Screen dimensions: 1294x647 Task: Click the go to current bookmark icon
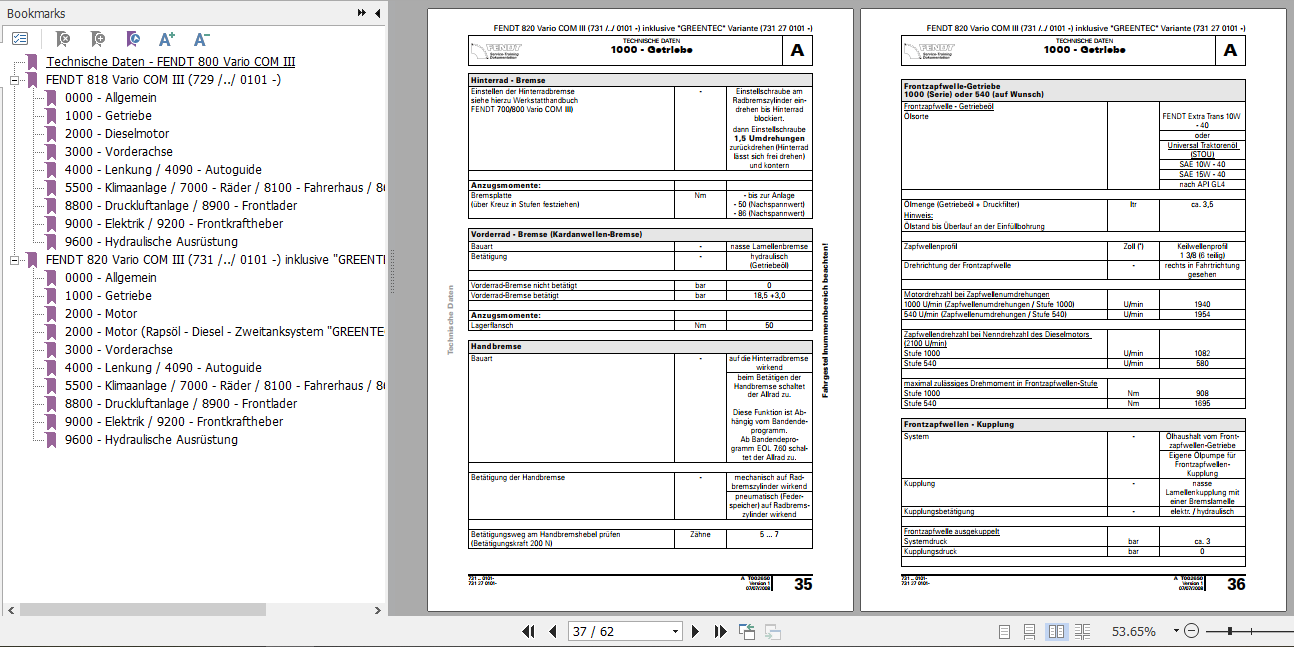(x=132, y=39)
